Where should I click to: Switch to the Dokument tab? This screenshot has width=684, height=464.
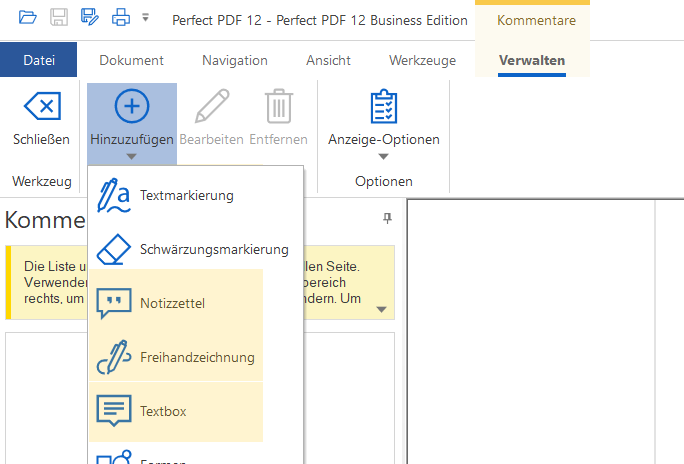[131, 61]
